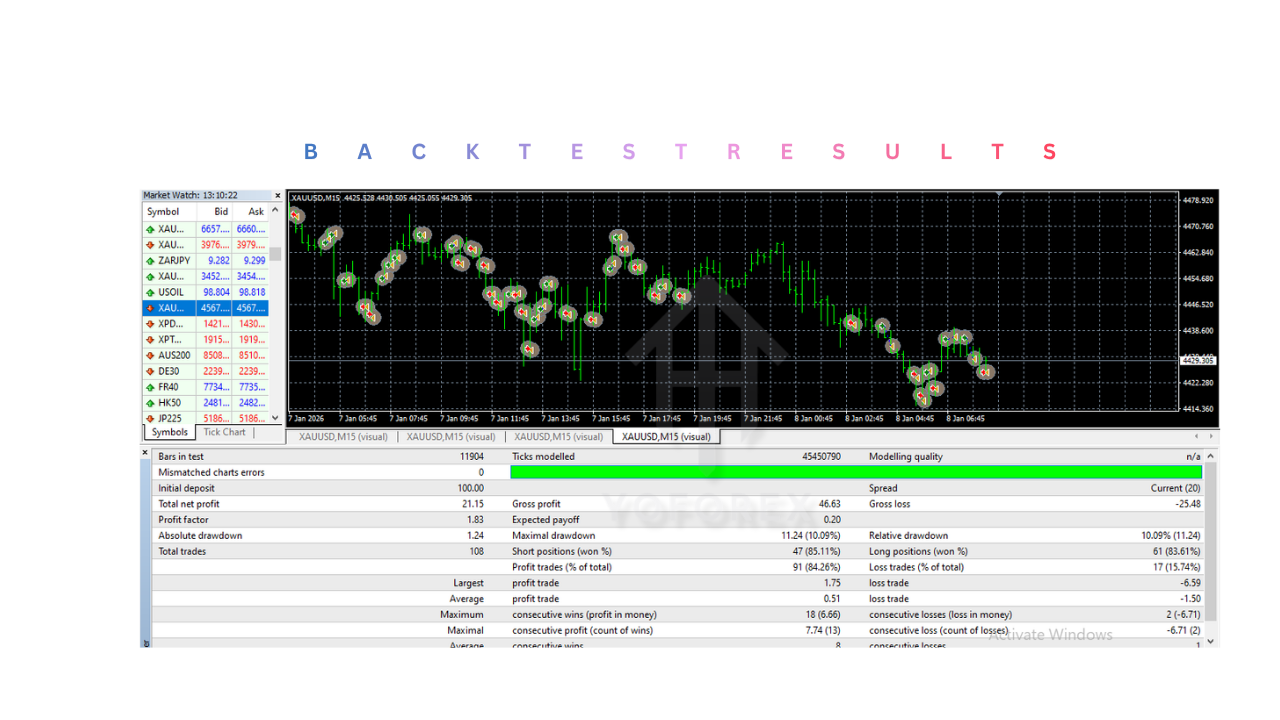Screen dimensions: 1280x720
Task: Click the 4429.305 price label on the axis
Action: click(1197, 360)
